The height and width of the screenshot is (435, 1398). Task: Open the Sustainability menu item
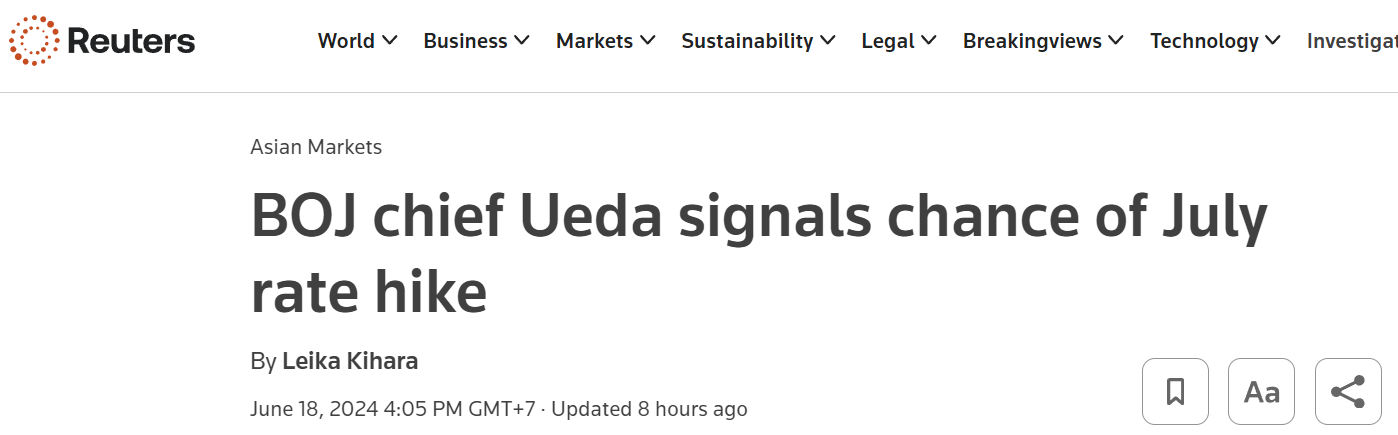click(747, 41)
